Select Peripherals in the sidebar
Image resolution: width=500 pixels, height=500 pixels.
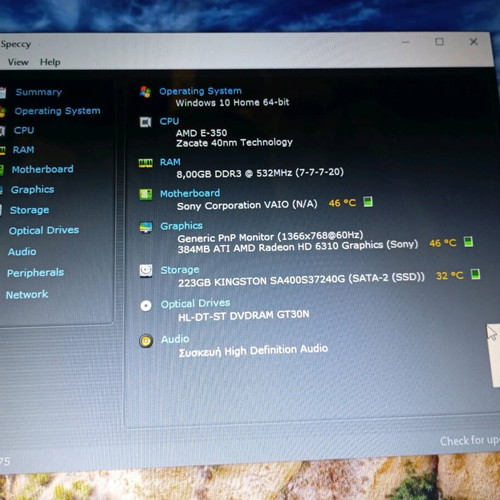pyautogui.click(x=35, y=273)
